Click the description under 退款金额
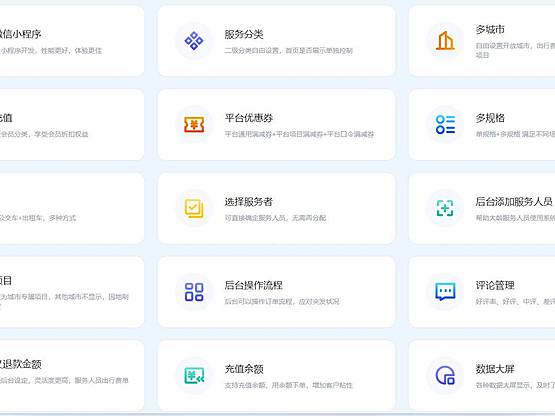Screen dimensions: 555x416 [64, 380]
